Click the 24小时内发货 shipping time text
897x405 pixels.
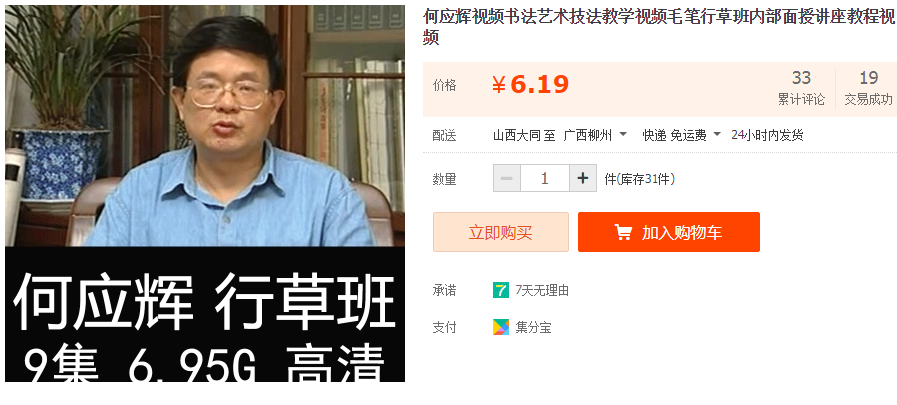click(767, 135)
